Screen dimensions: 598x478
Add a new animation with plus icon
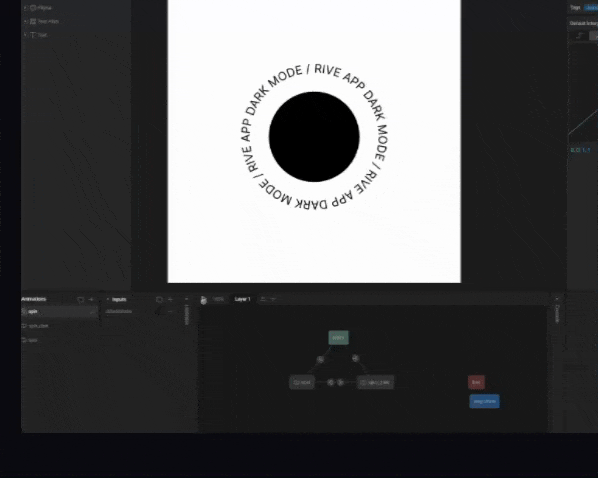click(91, 299)
